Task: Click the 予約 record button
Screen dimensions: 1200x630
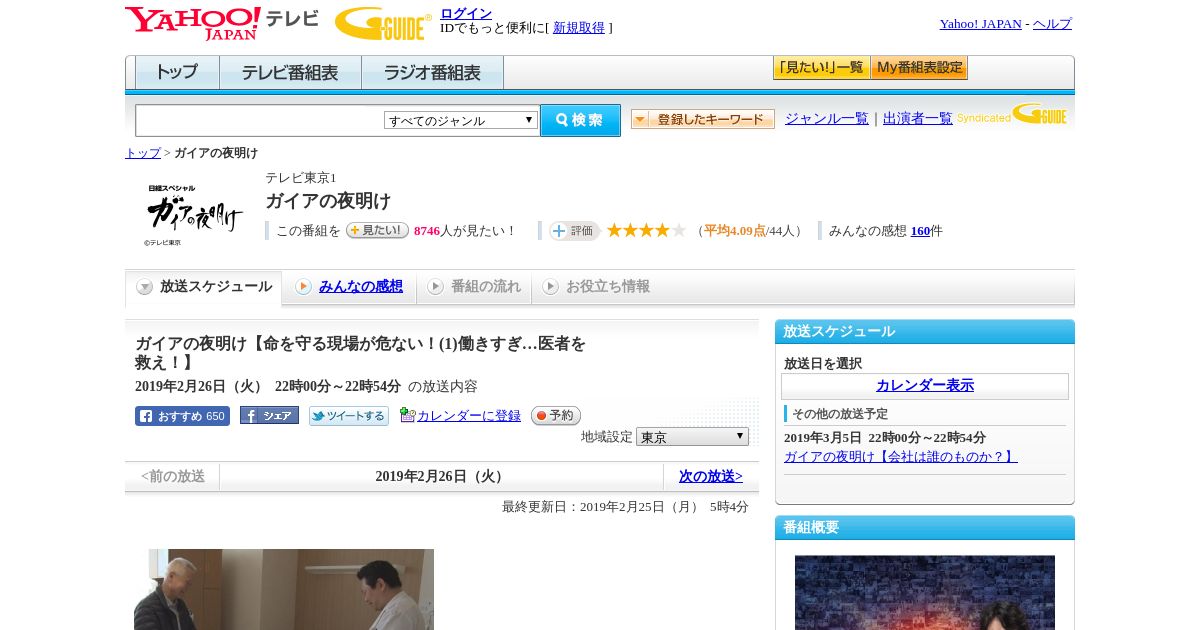Action: [x=556, y=415]
